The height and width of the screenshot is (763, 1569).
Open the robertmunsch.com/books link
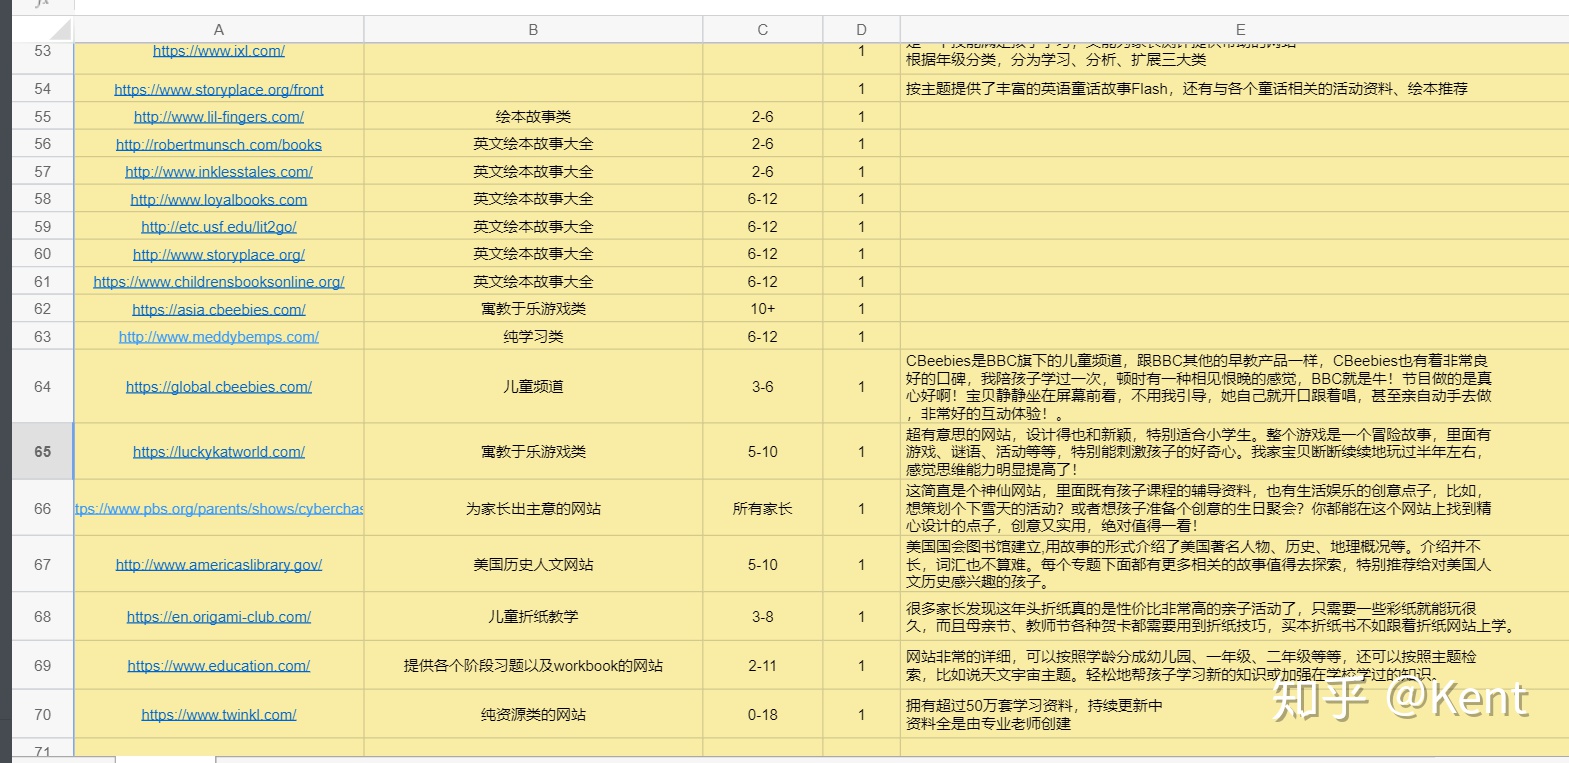(218, 144)
